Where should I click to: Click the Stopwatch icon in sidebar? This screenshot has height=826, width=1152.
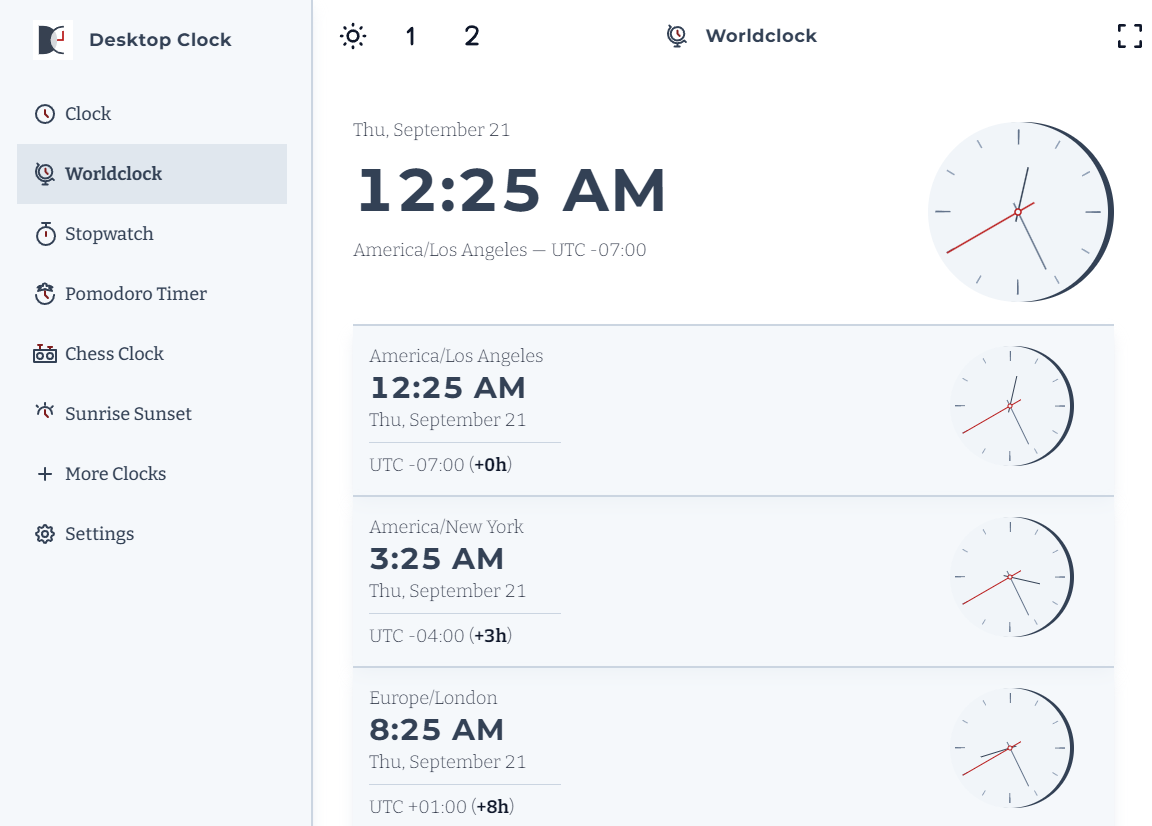coord(45,234)
